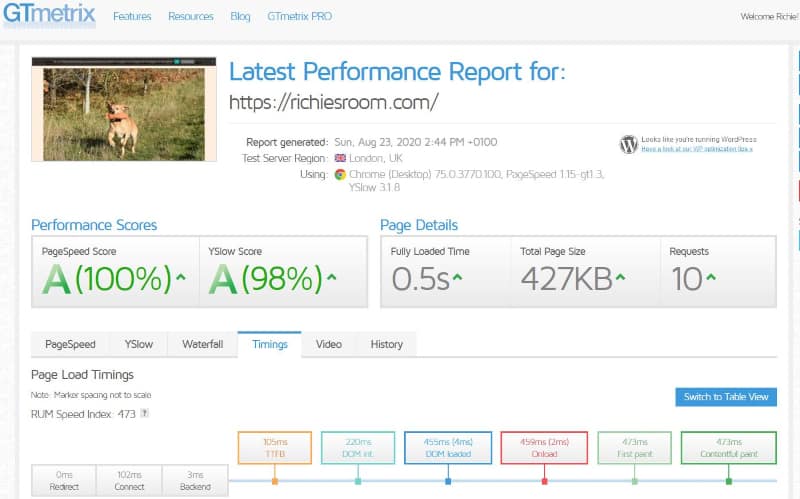Screen dimensions: 800x499
Task: Click the 0.5s fully loaded time value
Action: coord(420,279)
